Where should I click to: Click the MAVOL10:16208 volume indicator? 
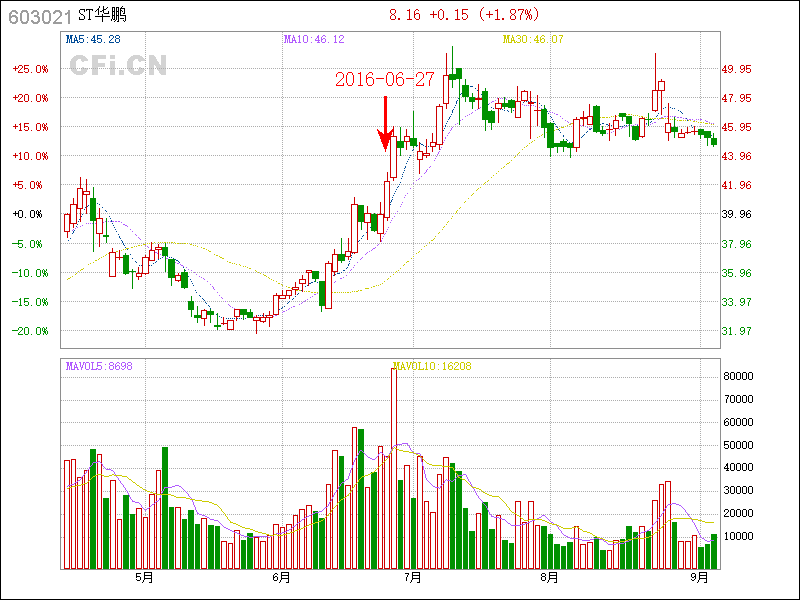pyautogui.click(x=433, y=366)
